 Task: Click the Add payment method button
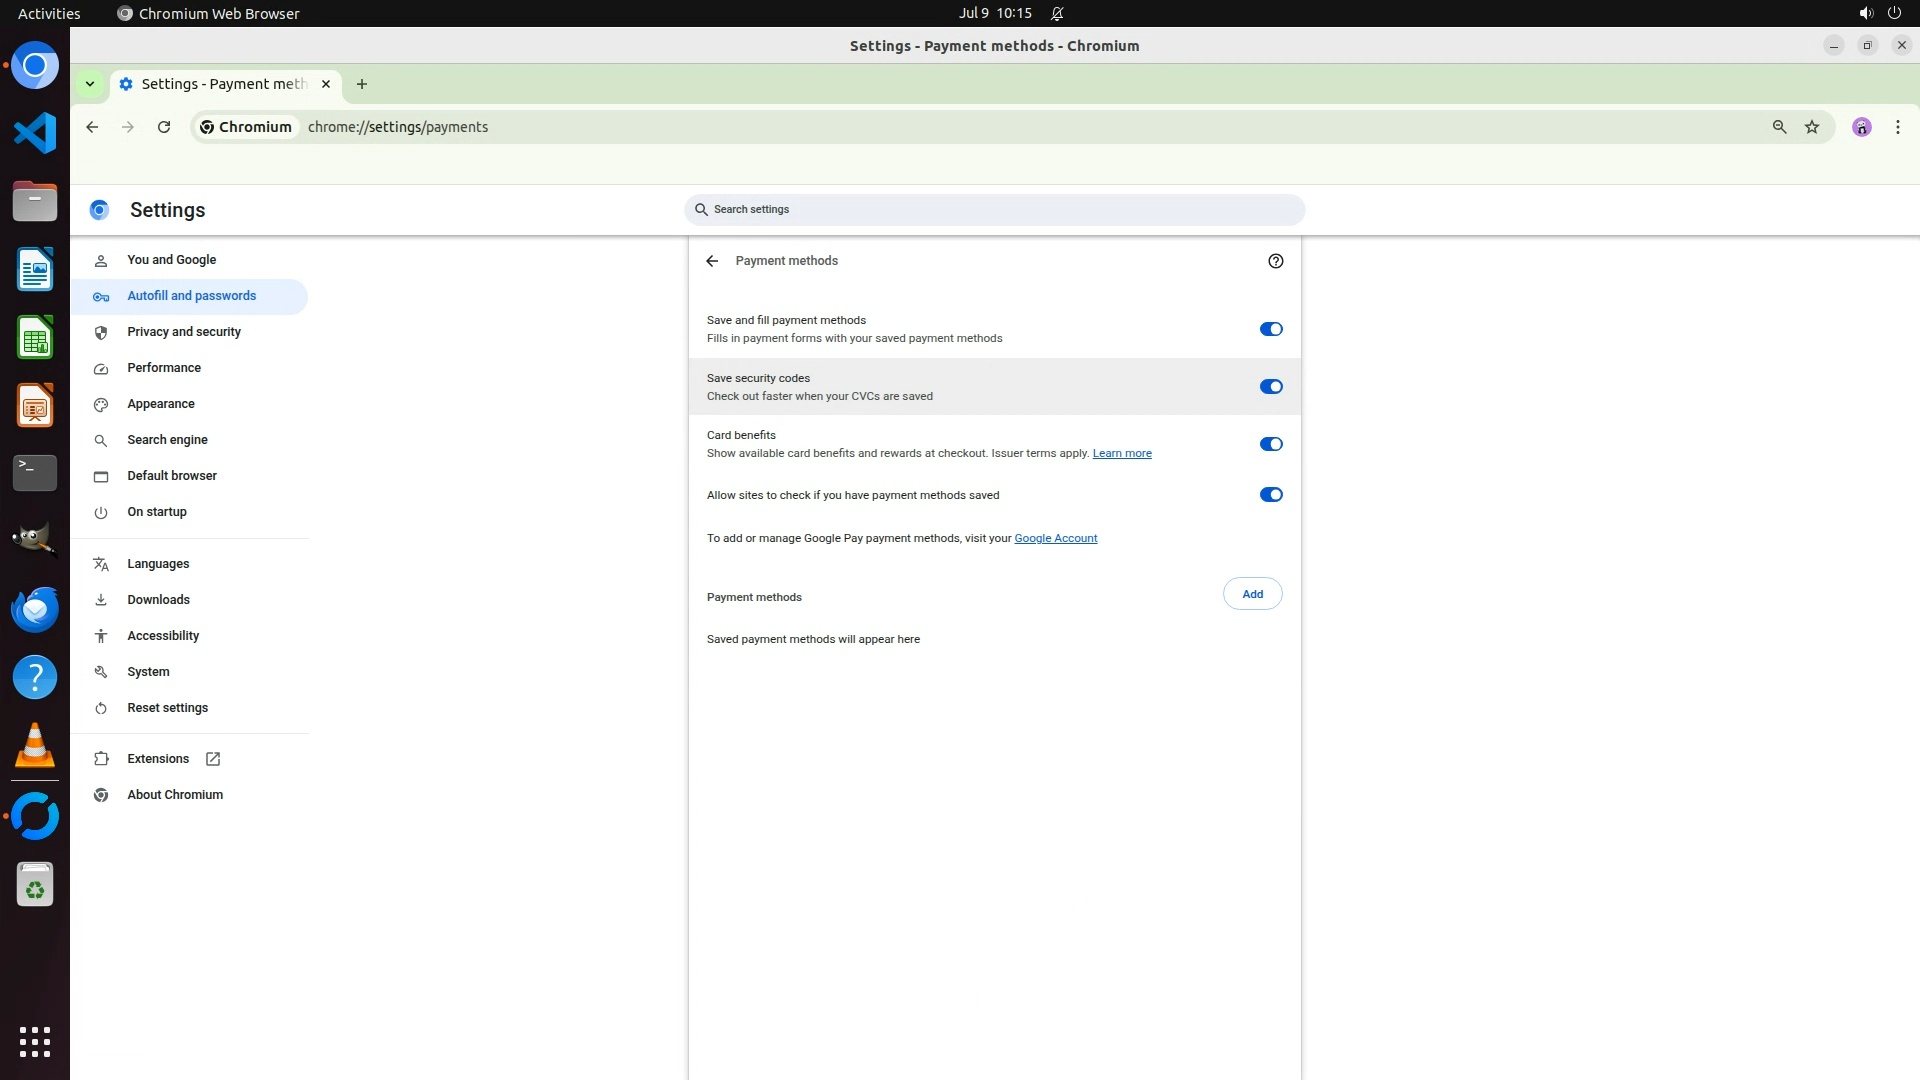point(1252,594)
